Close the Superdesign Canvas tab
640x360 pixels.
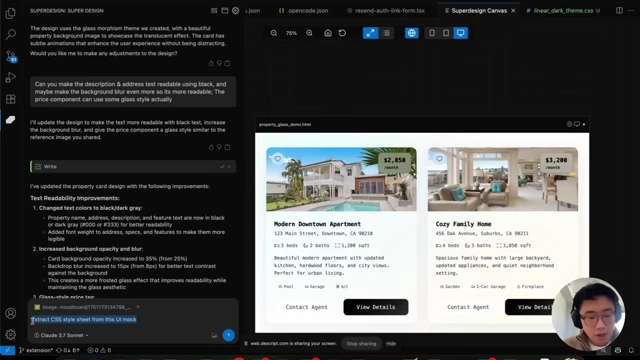pos(513,11)
